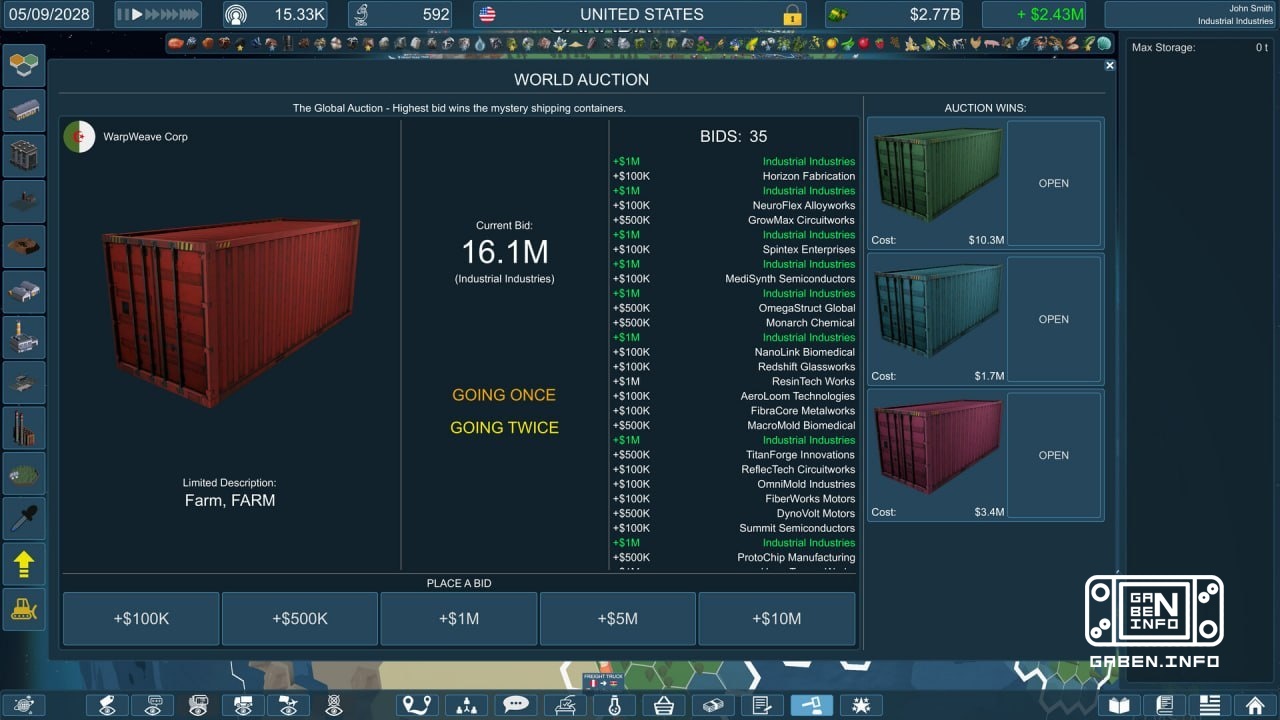This screenshot has height=720, width=1280.
Task: Click the game speed playback control
Action: coord(156,15)
